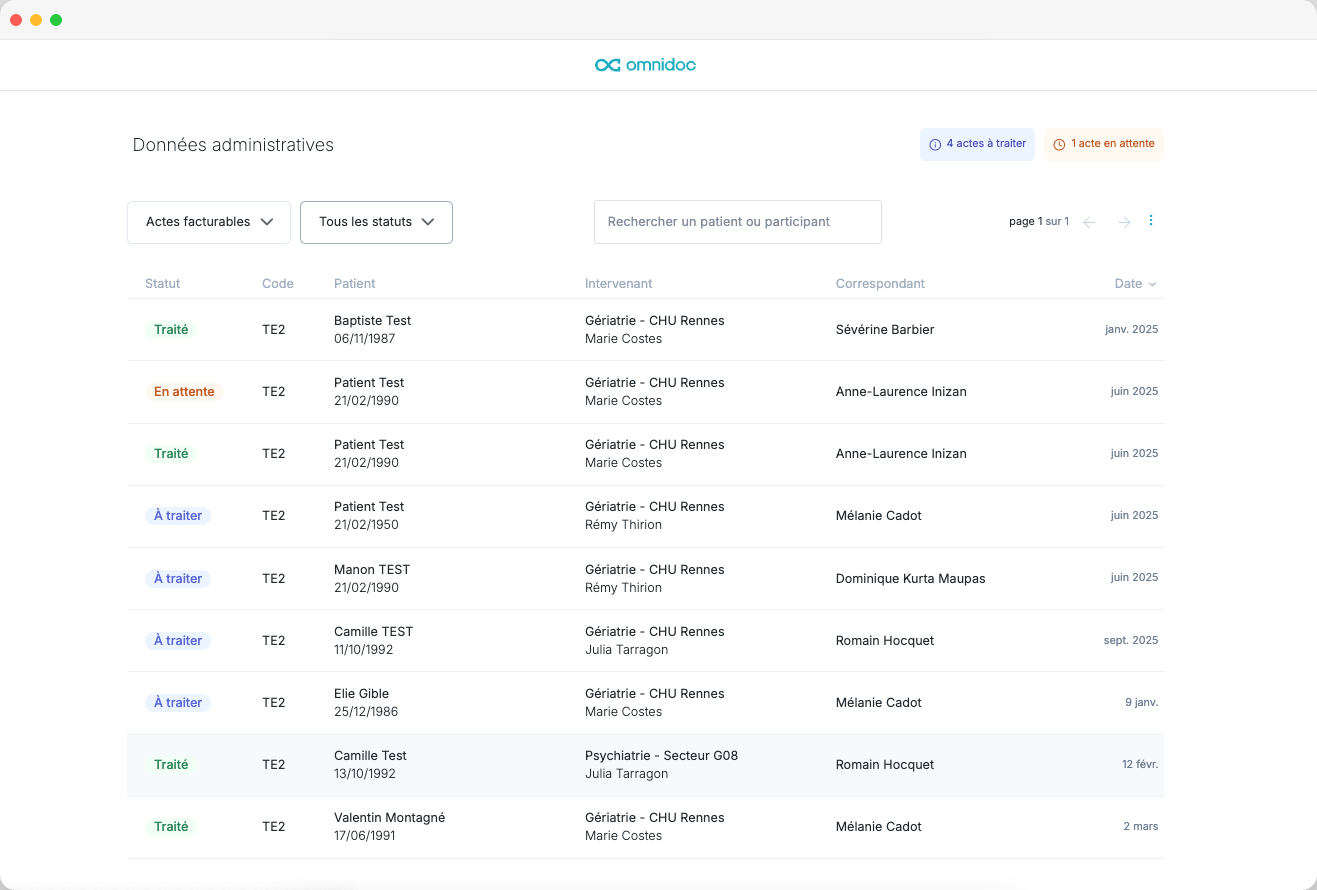Select the En attente status tag
The height and width of the screenshot is (890, 1317).
click(x=184, y=392)
